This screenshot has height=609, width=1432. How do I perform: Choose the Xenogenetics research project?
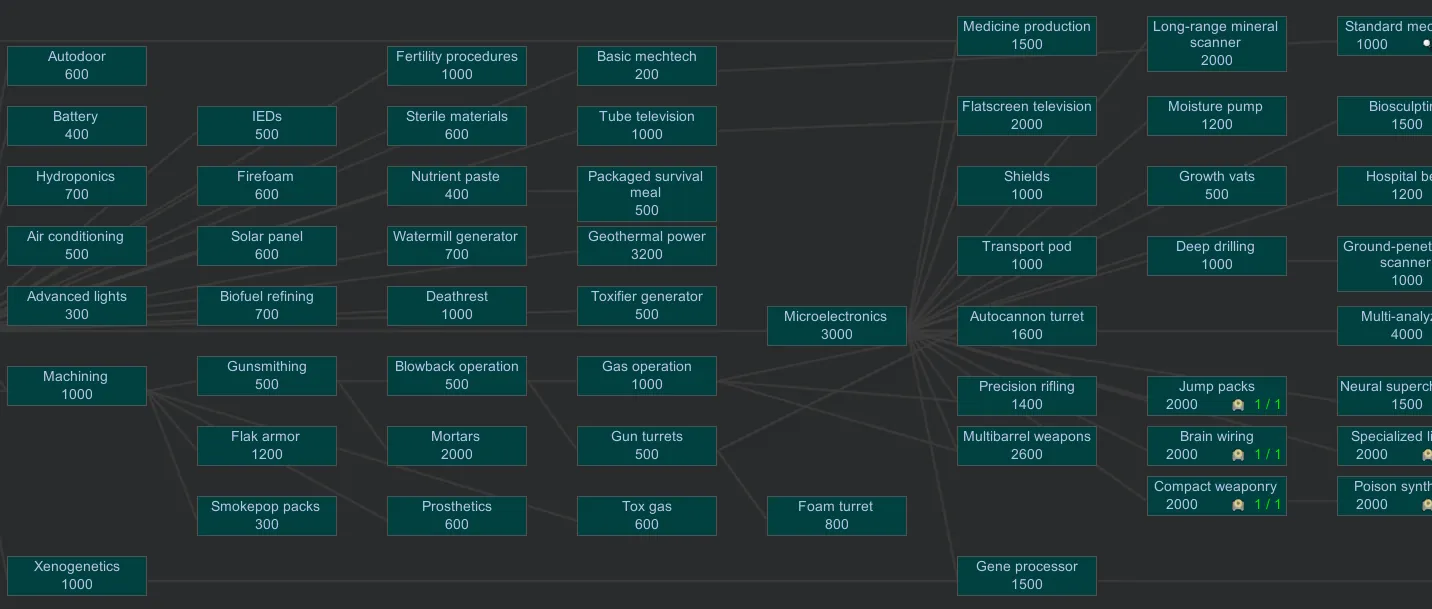(76, 576)
